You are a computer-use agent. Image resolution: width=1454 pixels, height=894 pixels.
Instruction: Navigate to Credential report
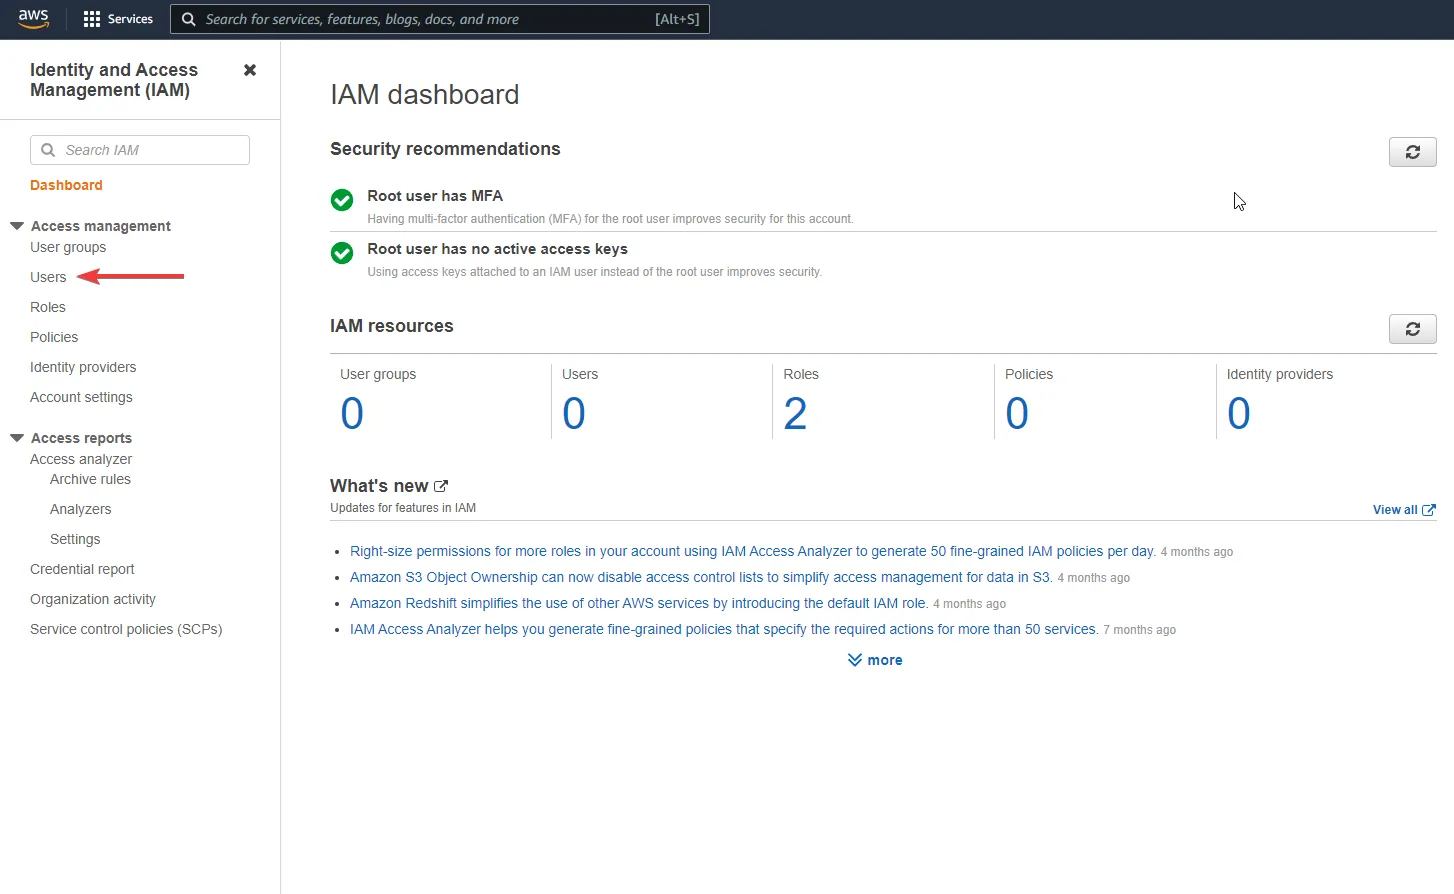point(82,569)
